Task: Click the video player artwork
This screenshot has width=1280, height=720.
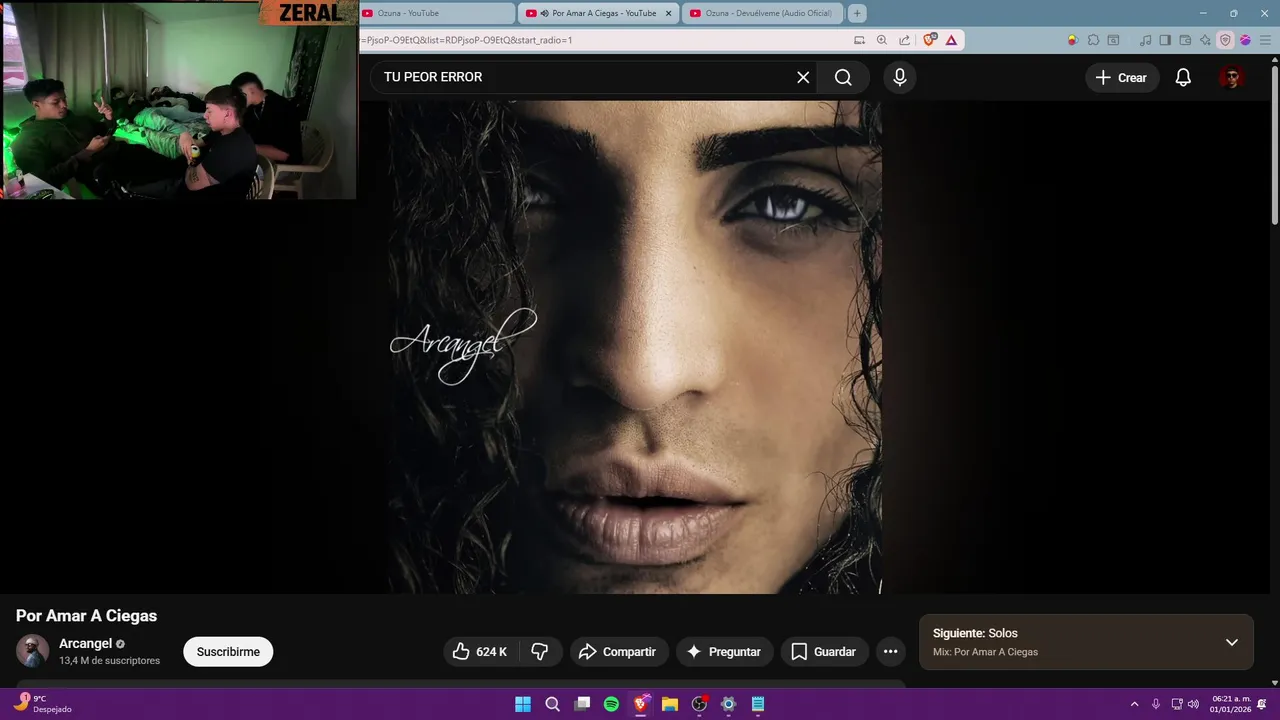Action: [634, 346]
